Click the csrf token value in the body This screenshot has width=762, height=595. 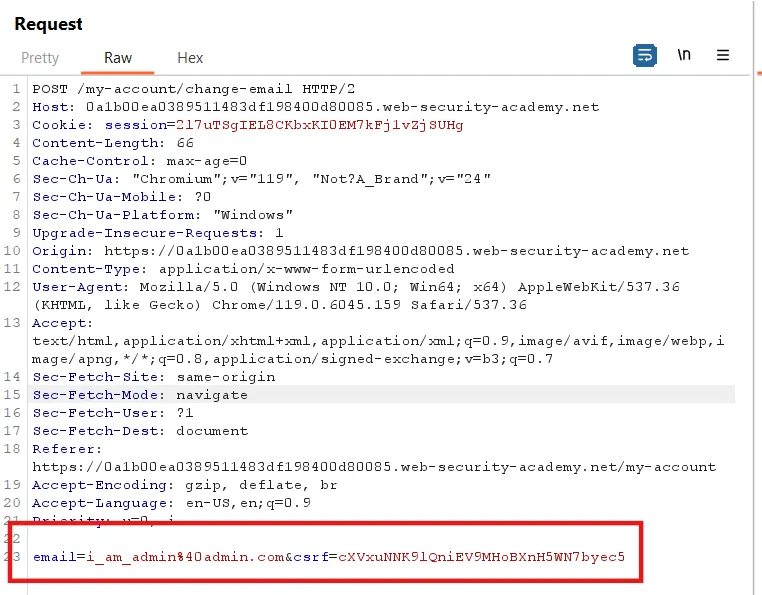pos(480,557)
